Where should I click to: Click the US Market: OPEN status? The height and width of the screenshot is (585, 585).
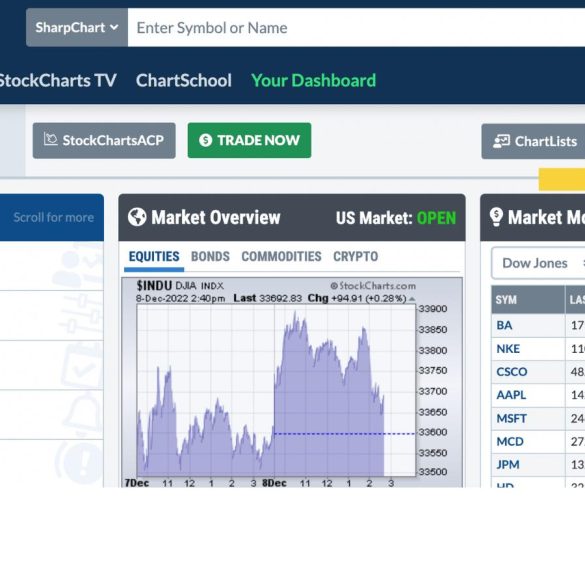396,218
